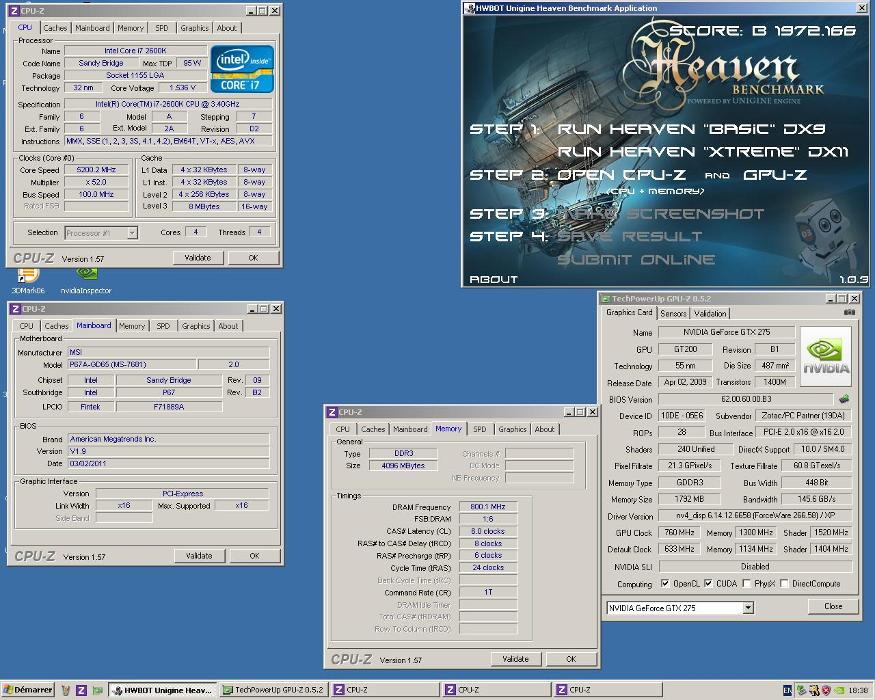Click the Memory Size value 1792 MB
Screen dimensions: 875x700
(x=689, y=499)
